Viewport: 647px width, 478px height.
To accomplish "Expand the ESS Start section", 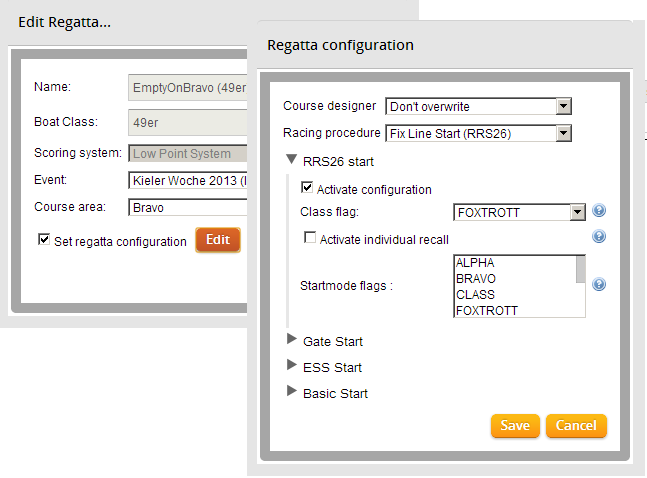I will click(292, 367).
